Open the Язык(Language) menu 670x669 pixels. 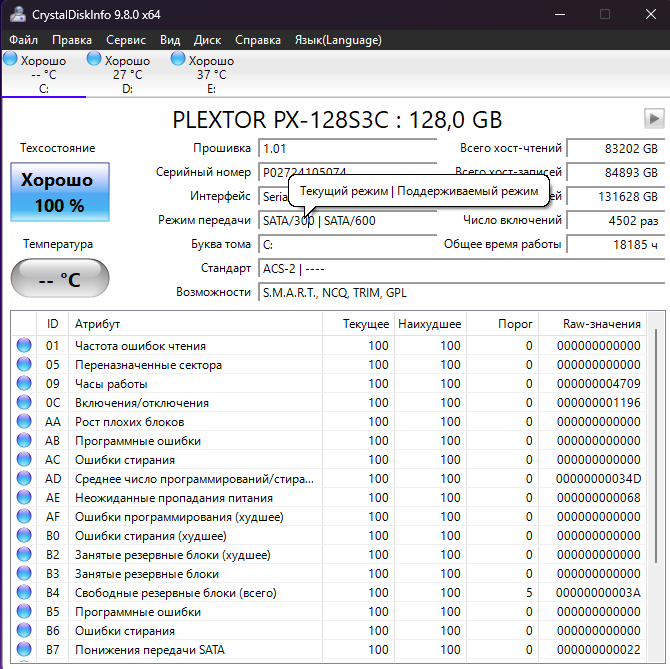pyautogui.click(x=338, y=40)
